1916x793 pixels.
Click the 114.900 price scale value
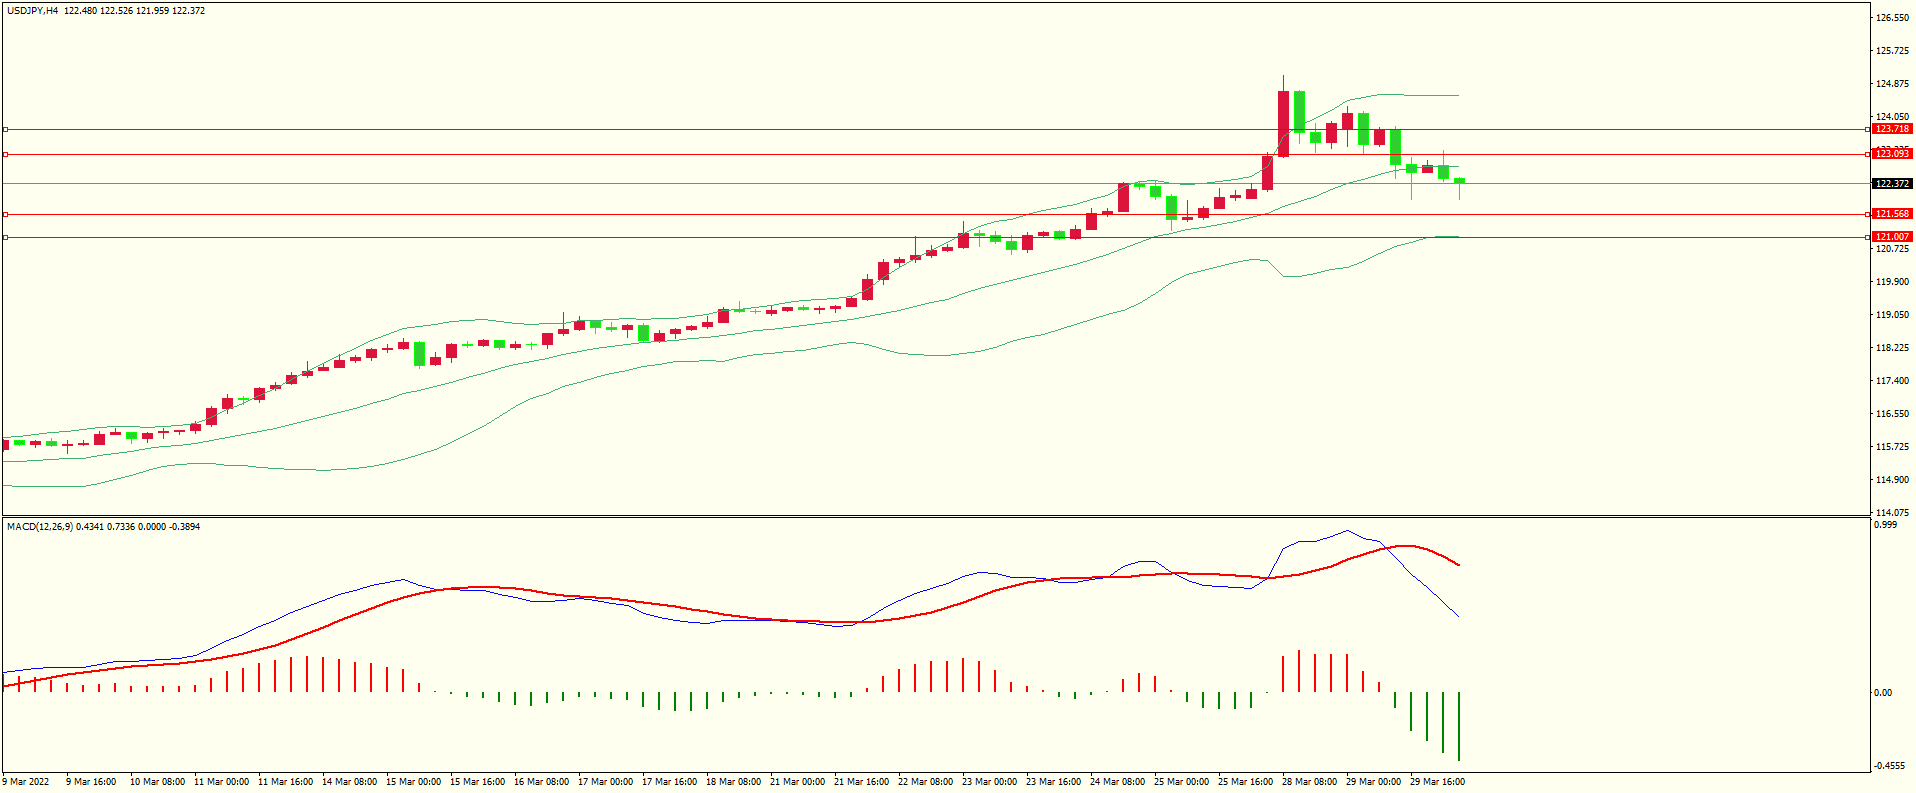click(x=1892, y=480)
